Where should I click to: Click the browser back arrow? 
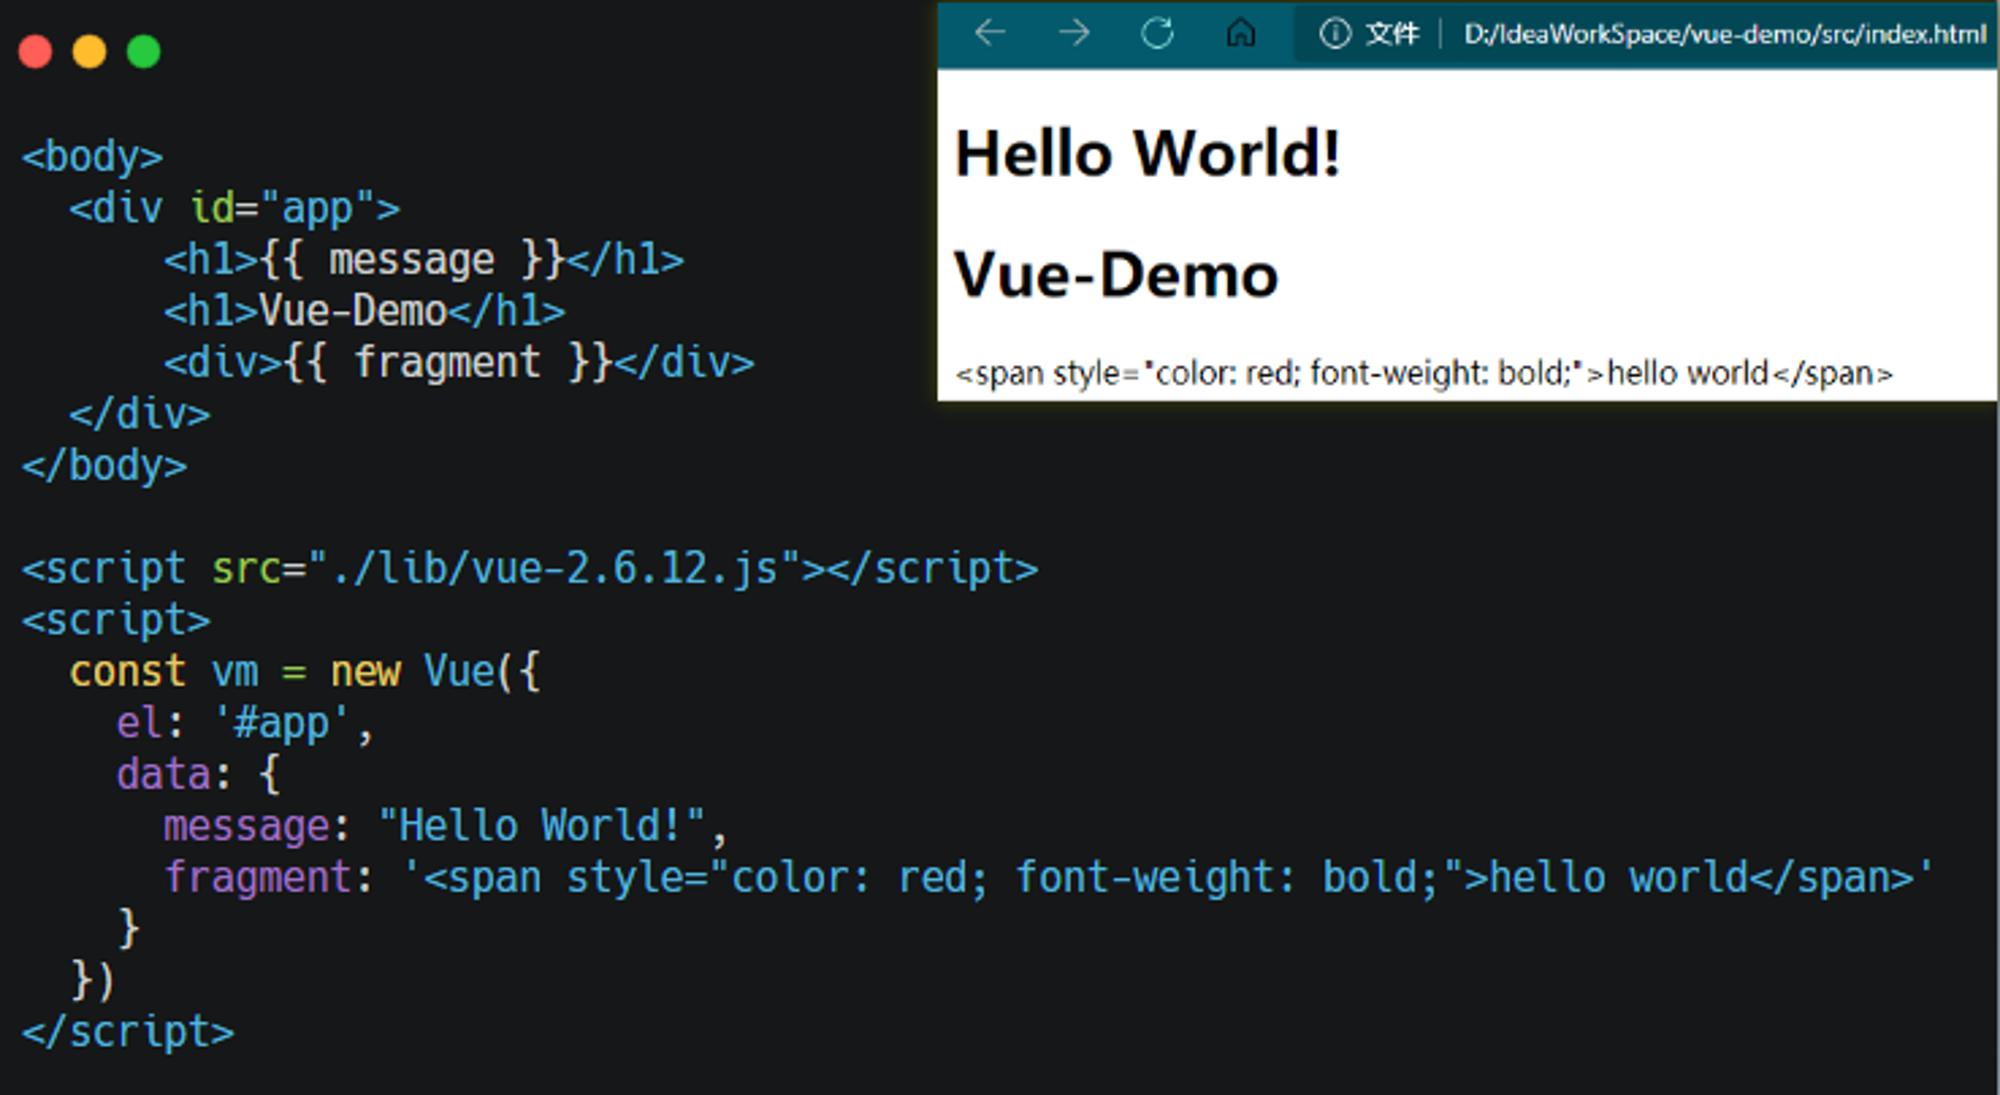point(990,33)
